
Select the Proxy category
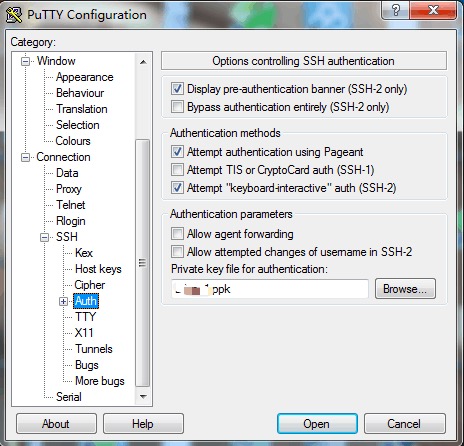69,189
